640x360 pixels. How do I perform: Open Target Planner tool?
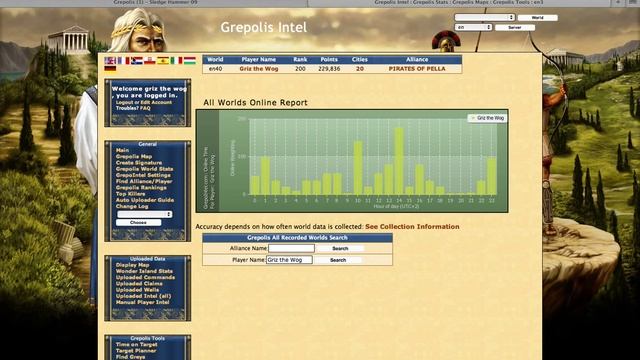point(136,351)
